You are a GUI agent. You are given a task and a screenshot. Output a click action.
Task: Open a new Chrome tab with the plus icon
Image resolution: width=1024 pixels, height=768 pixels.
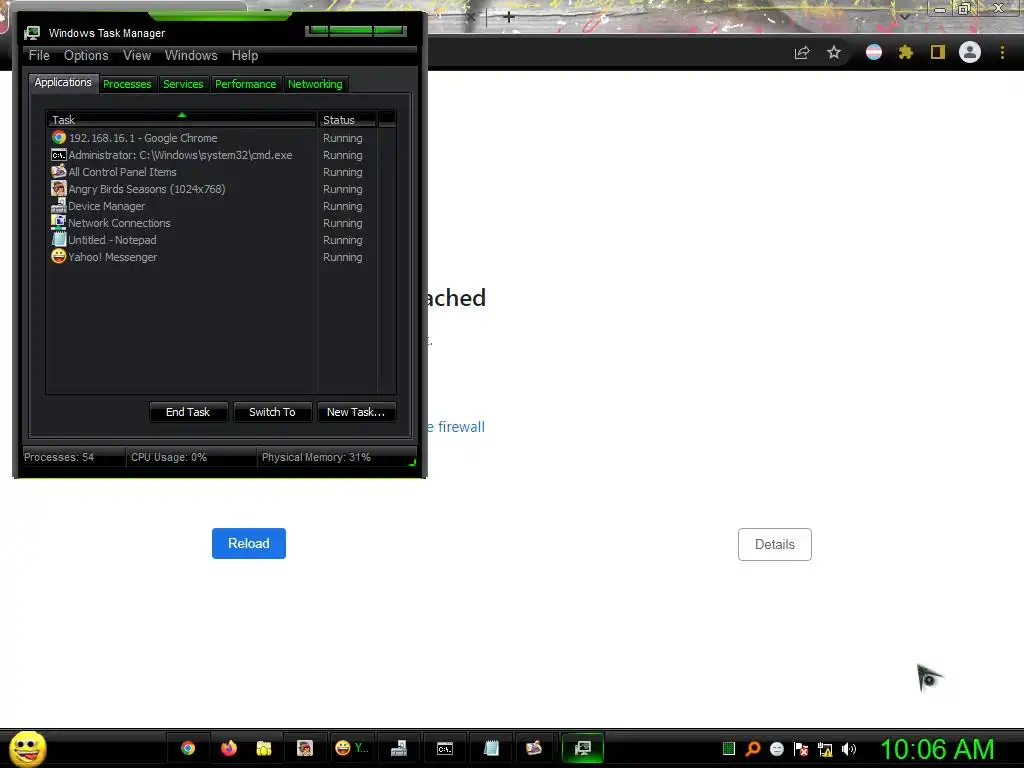click(x=509, y=17)
